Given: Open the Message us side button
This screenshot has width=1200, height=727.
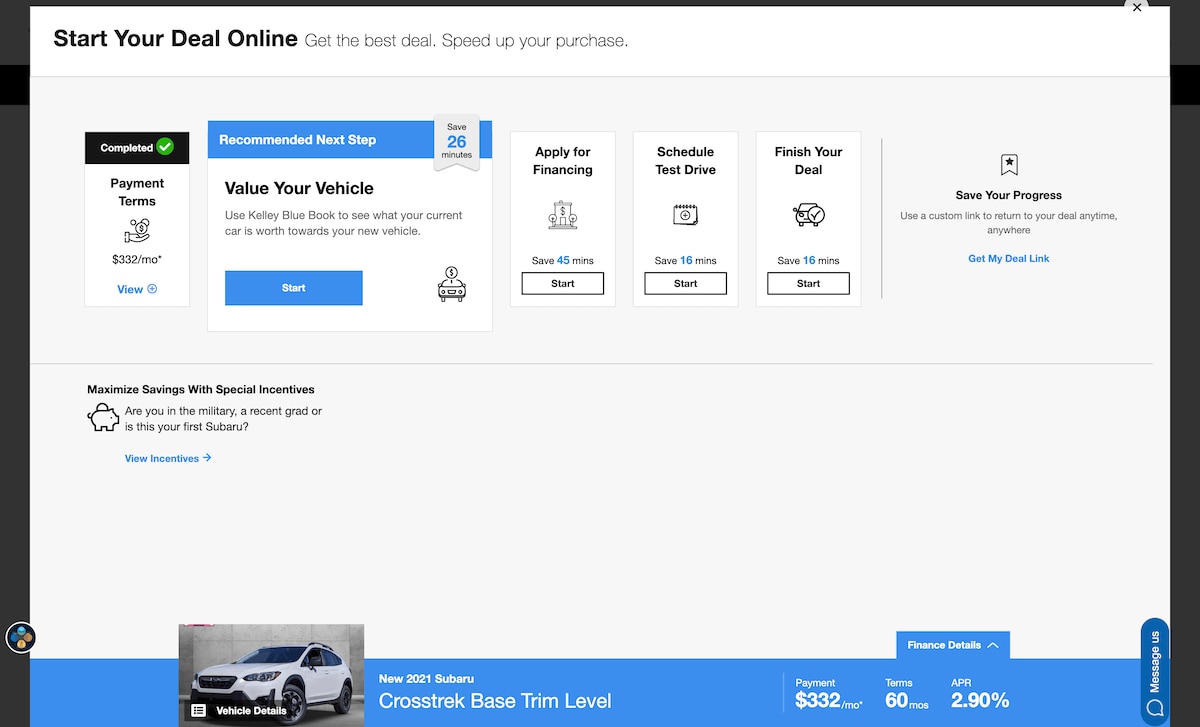Looking at the screenshot, I should 1155,672.
